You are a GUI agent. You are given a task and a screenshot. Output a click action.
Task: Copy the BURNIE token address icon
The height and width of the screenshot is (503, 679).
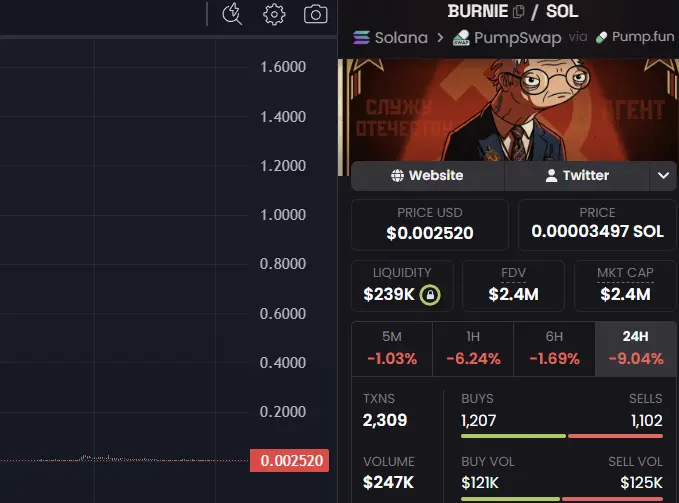[518, 11]
